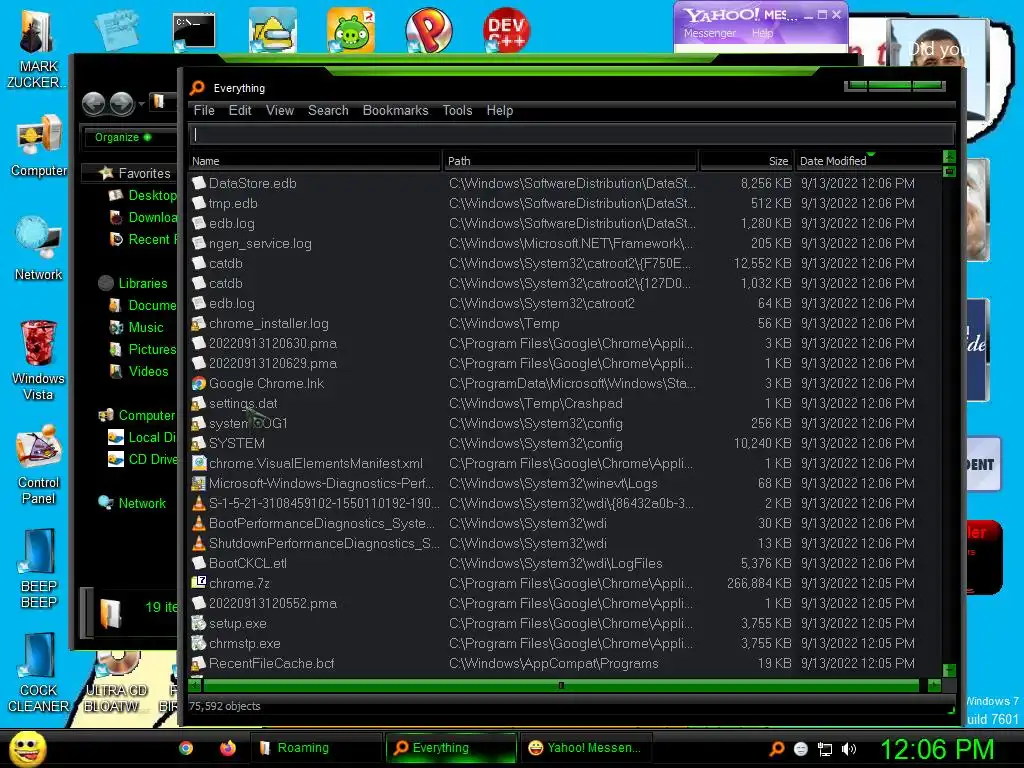The image size is (1024, 768).
Task: Open DEV C++ desktop shortcut
Action: tap(506, 30)
